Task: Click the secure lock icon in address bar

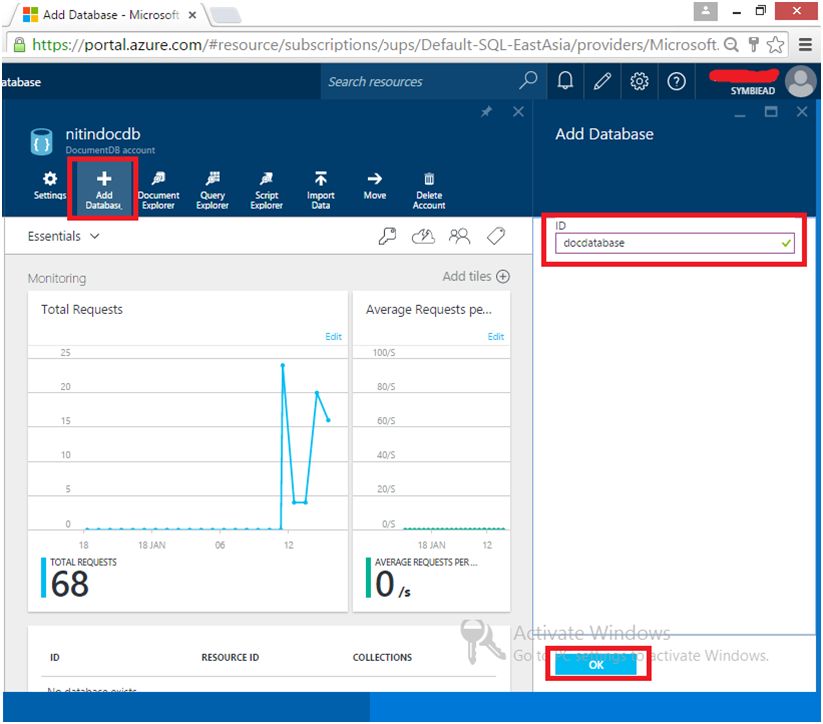Action: pos(19,45)
